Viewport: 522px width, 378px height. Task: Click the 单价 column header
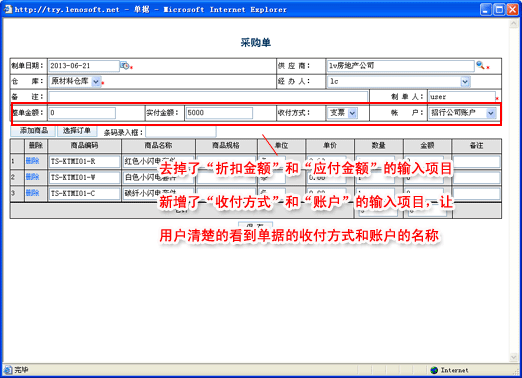click(x=330, y=146)
